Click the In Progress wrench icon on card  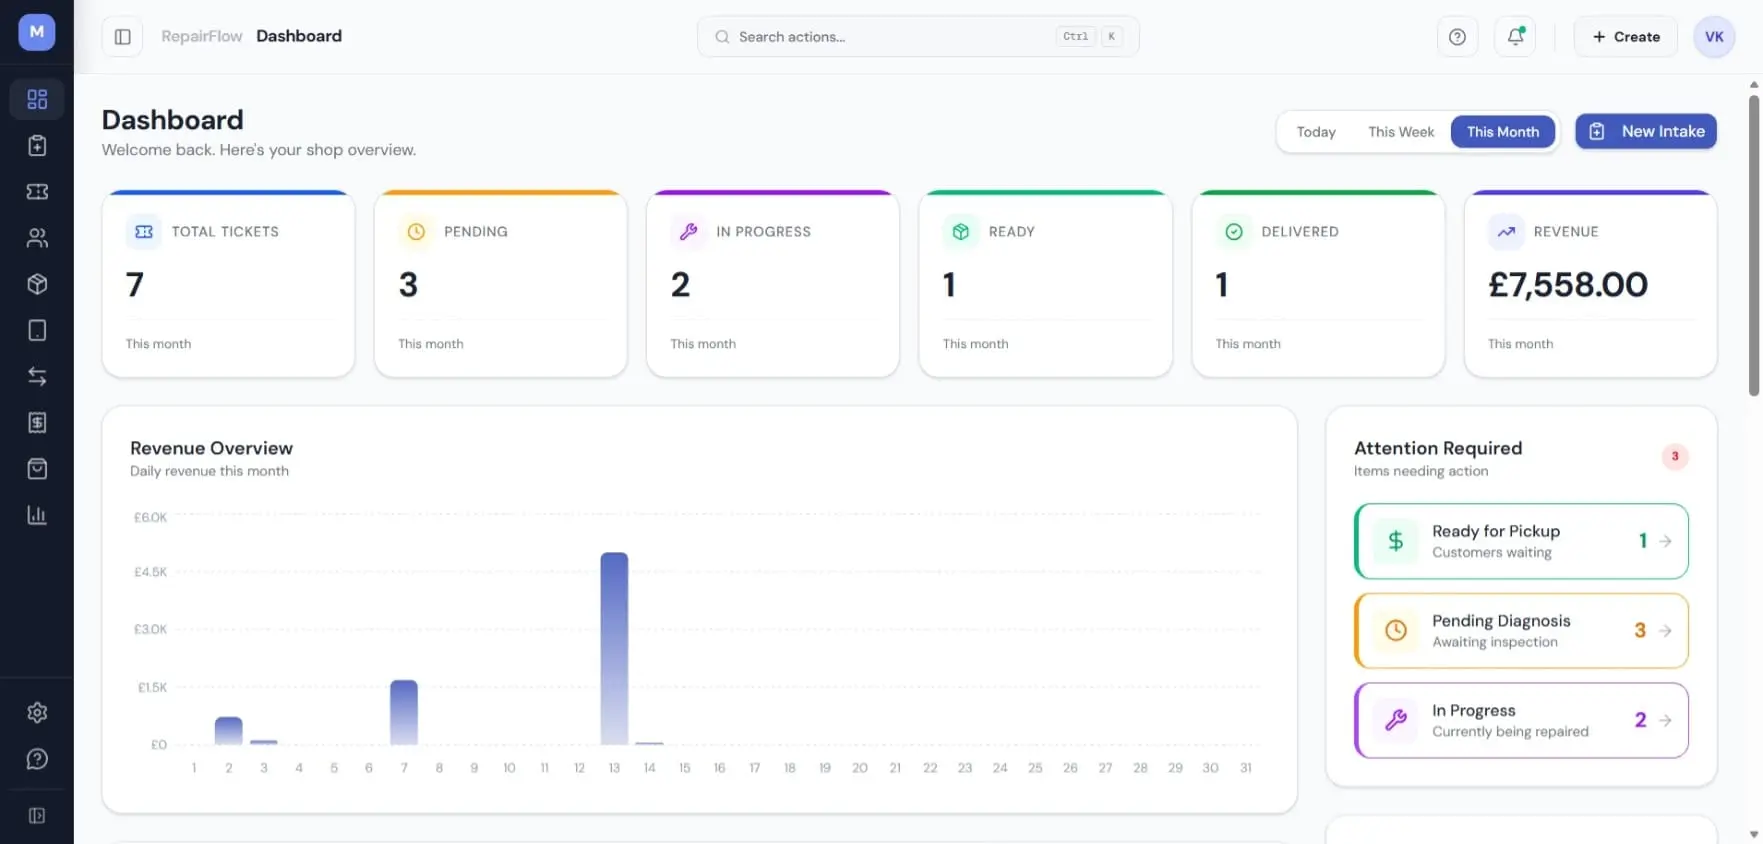(688, 231)
